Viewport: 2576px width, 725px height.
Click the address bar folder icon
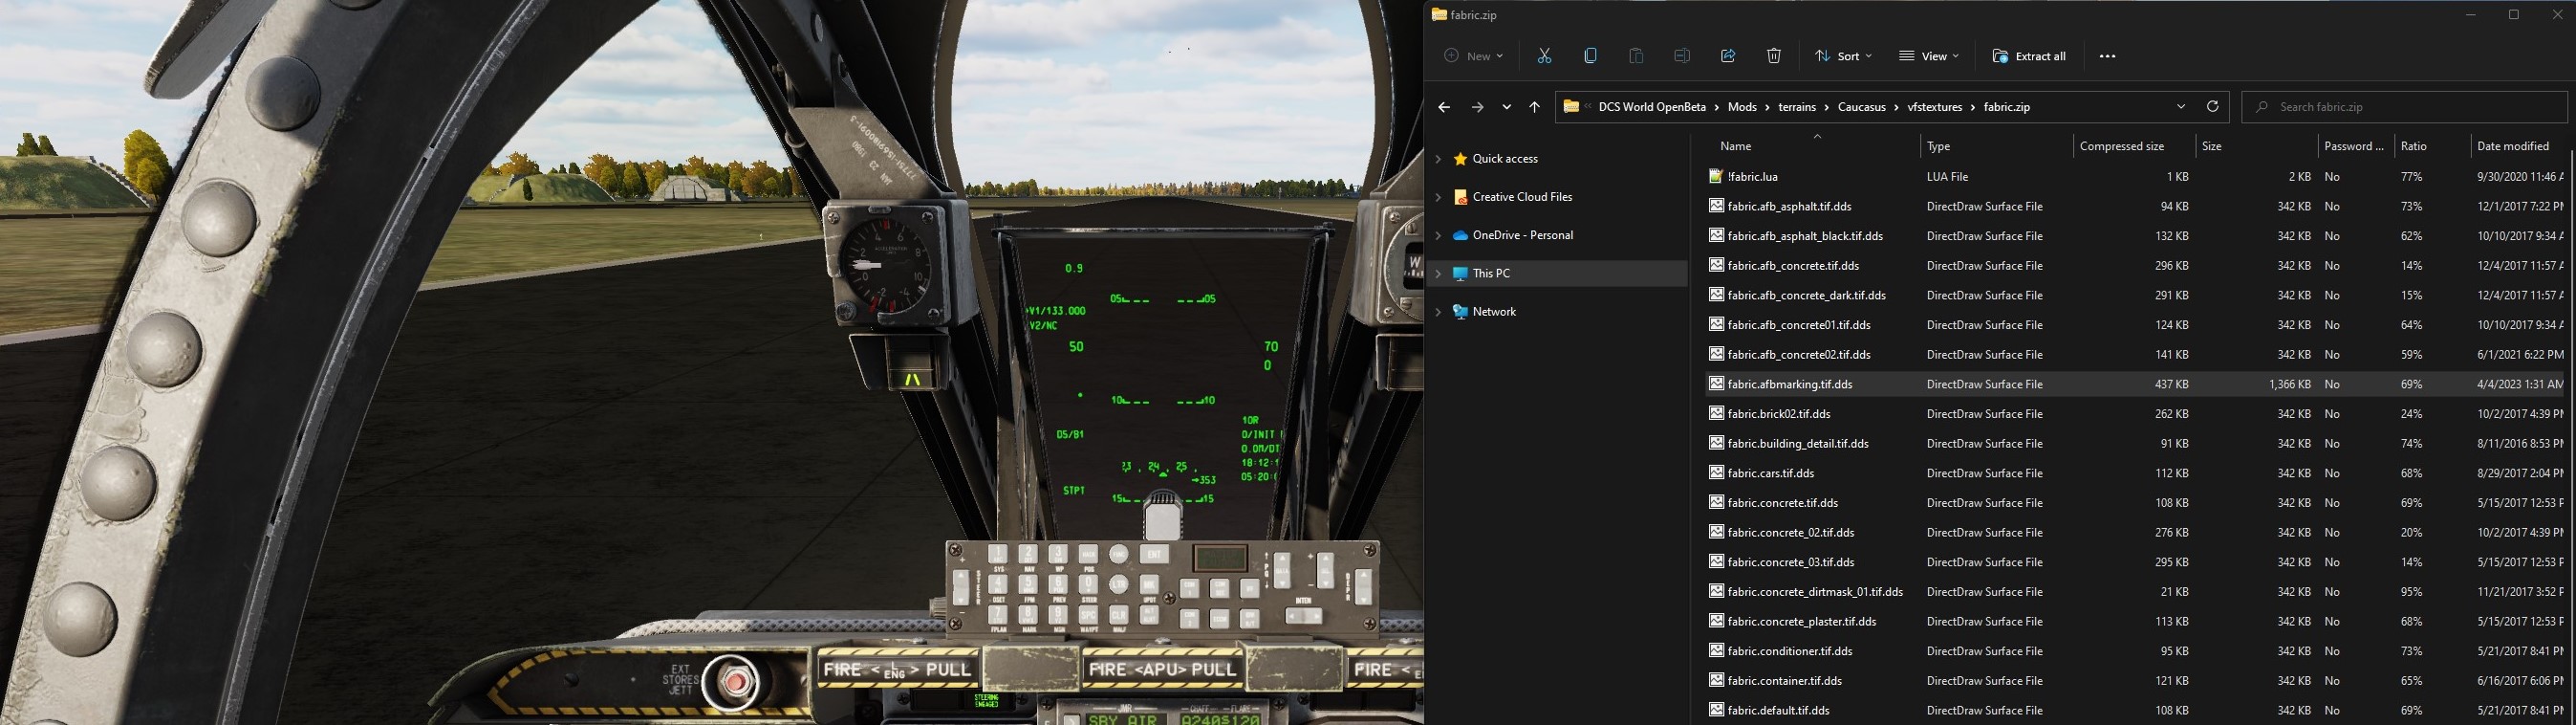click(1571, 106)
